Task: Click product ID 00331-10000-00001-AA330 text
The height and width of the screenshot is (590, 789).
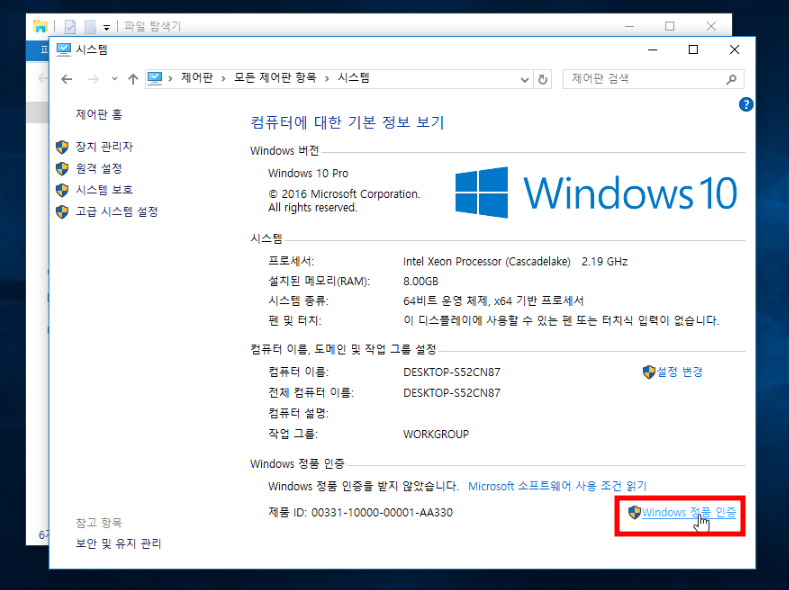Action: click(382, 513)
